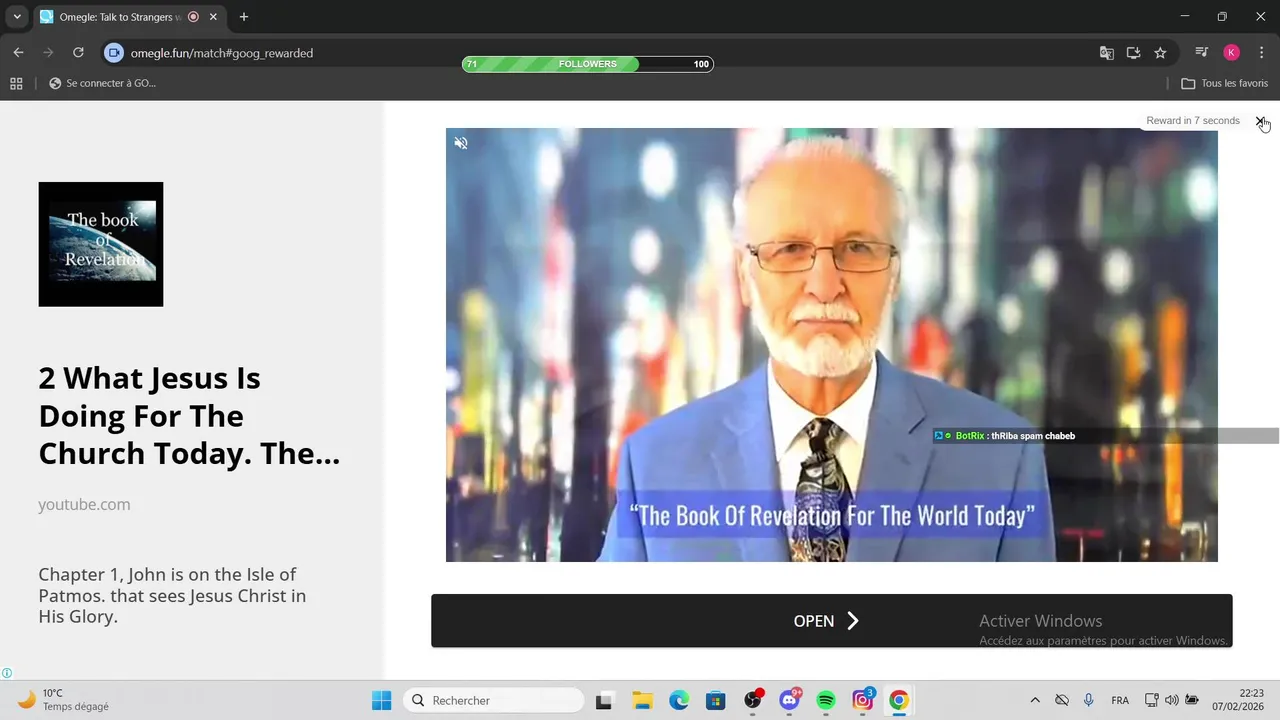The image size is (1280, 720).
Task: Open the youtube.com link in the ad
Action: click(84, 504)
